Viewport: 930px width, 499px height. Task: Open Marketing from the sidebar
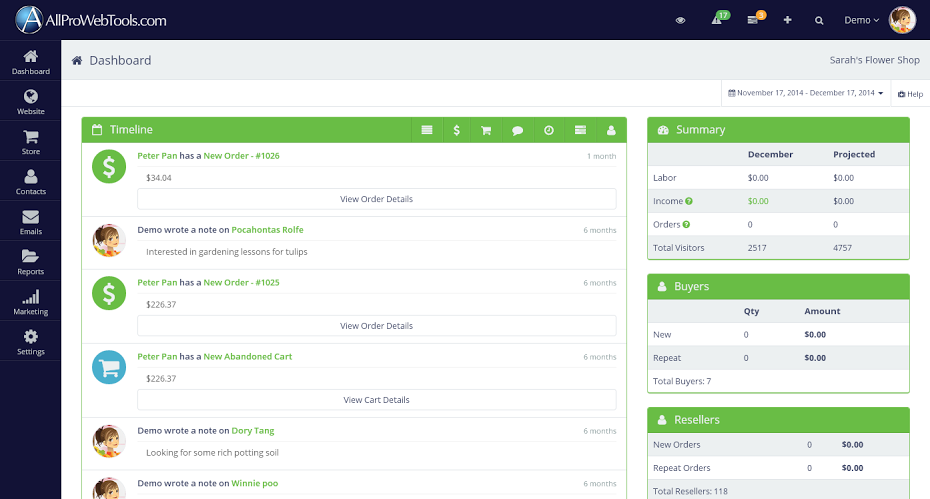[x=30, y=302]
